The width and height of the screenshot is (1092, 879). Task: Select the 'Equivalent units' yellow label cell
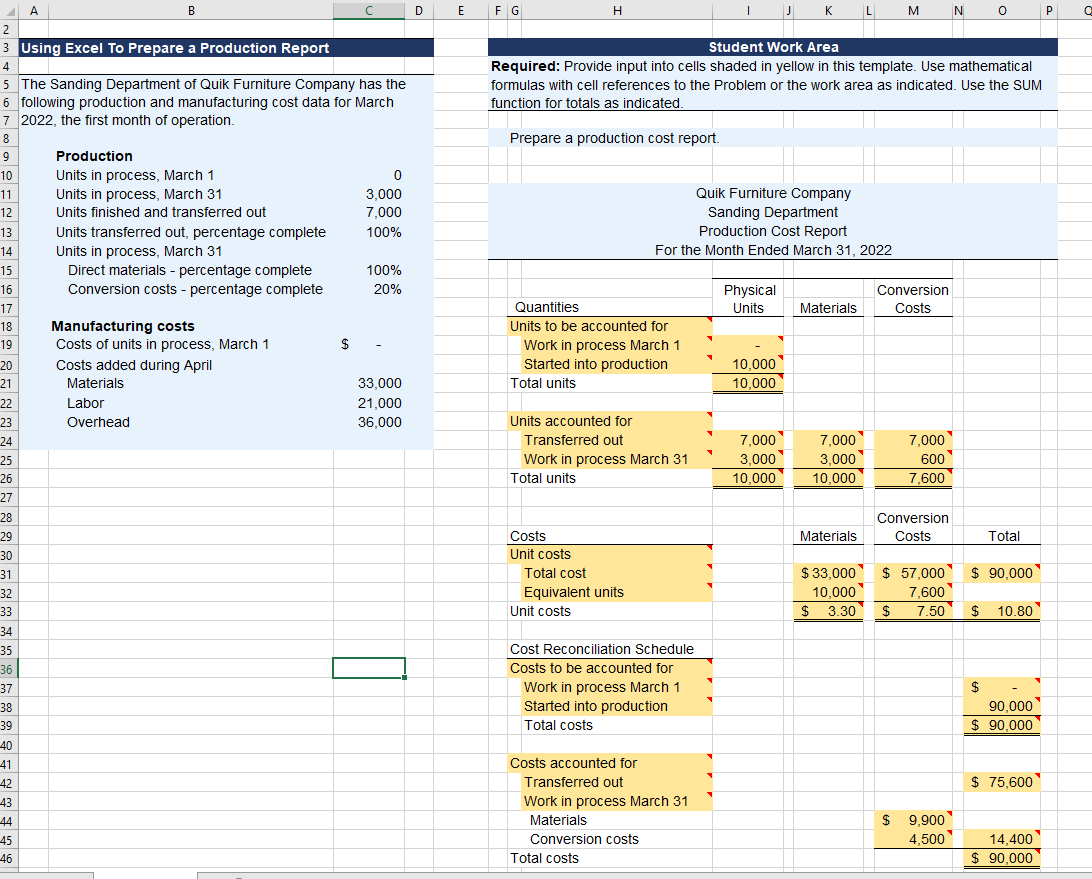[x=617, y=592]
